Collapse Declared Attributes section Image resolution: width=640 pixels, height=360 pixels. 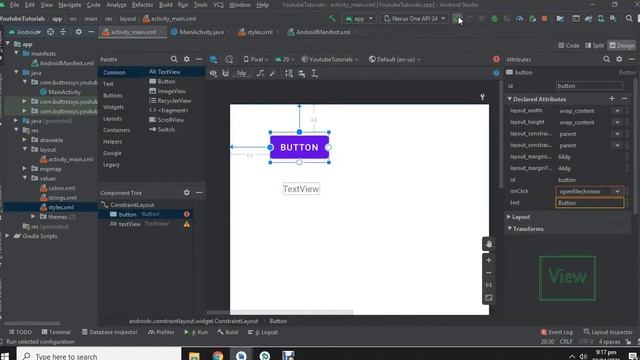pyautogui.click(x=509, y=99)
